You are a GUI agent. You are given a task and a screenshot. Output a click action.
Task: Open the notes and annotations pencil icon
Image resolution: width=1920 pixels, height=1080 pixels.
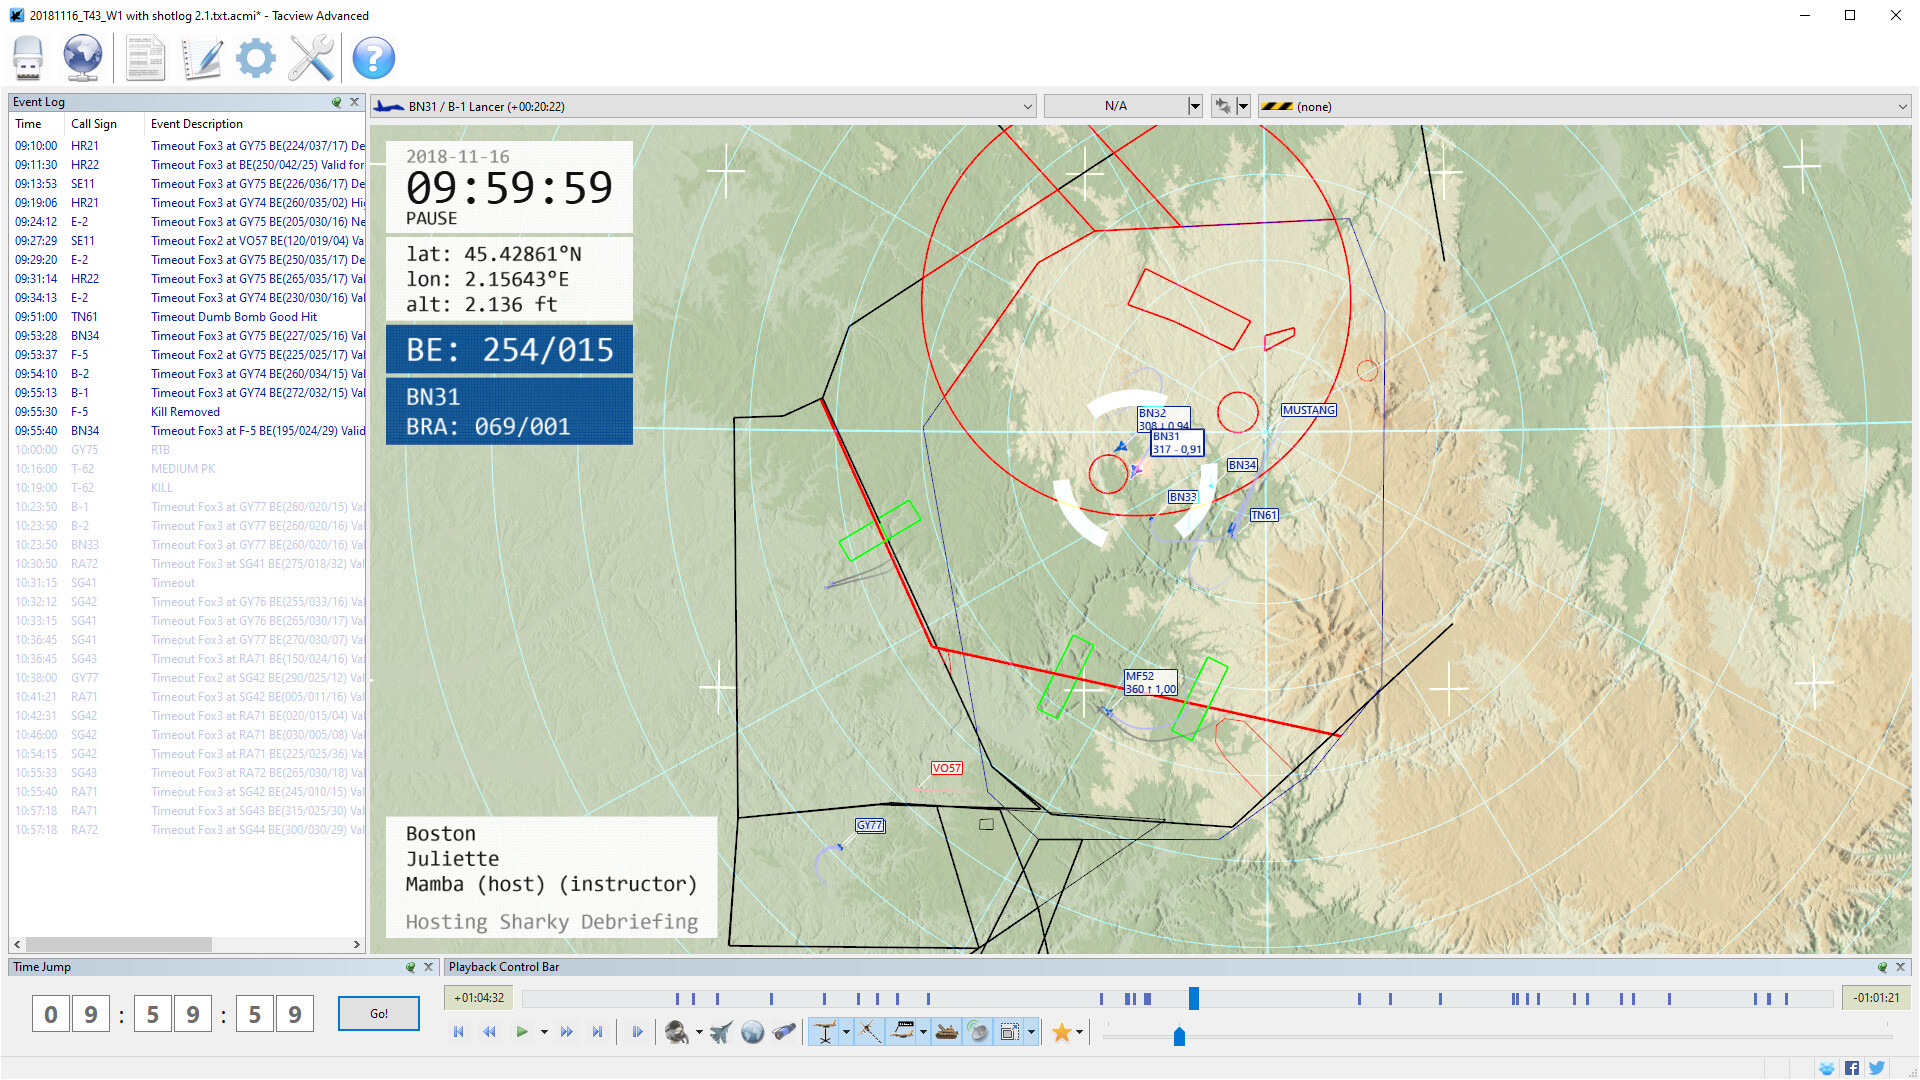[x=201, y=57]
